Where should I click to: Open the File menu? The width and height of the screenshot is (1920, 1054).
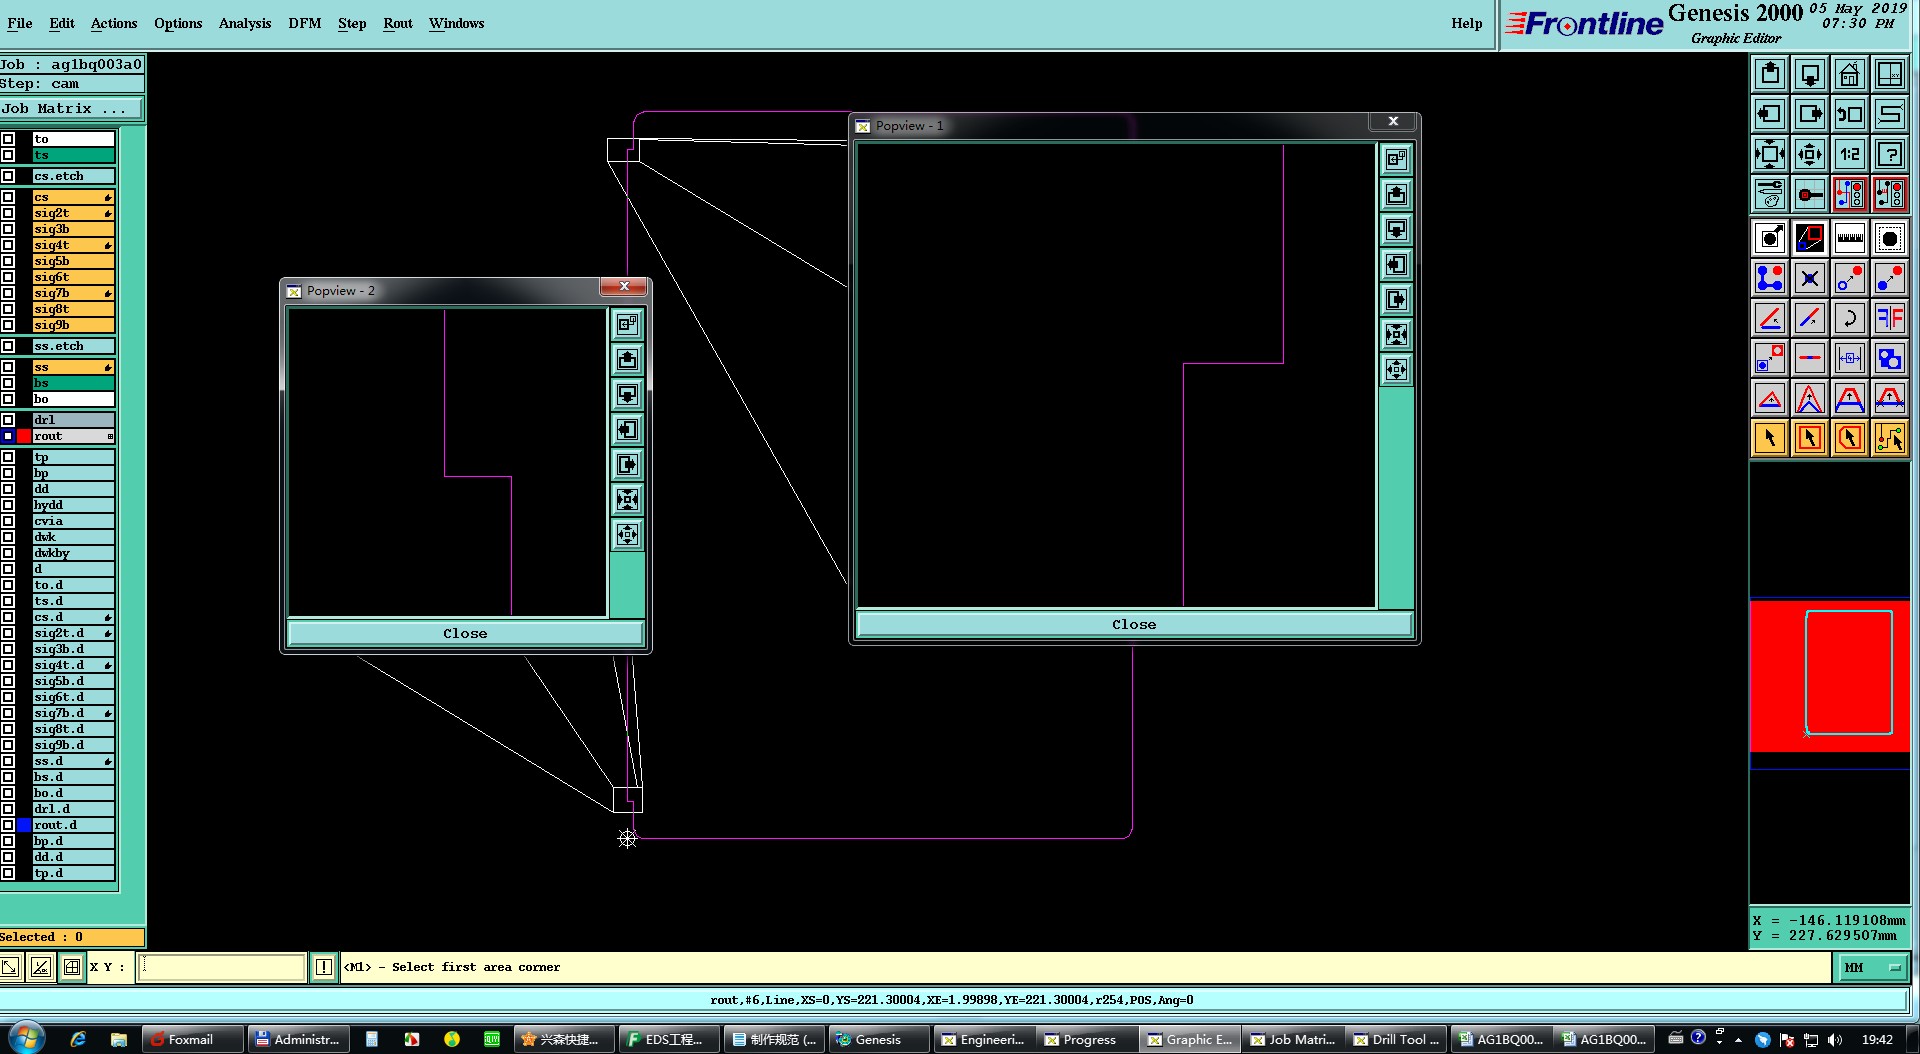point(20,23)
